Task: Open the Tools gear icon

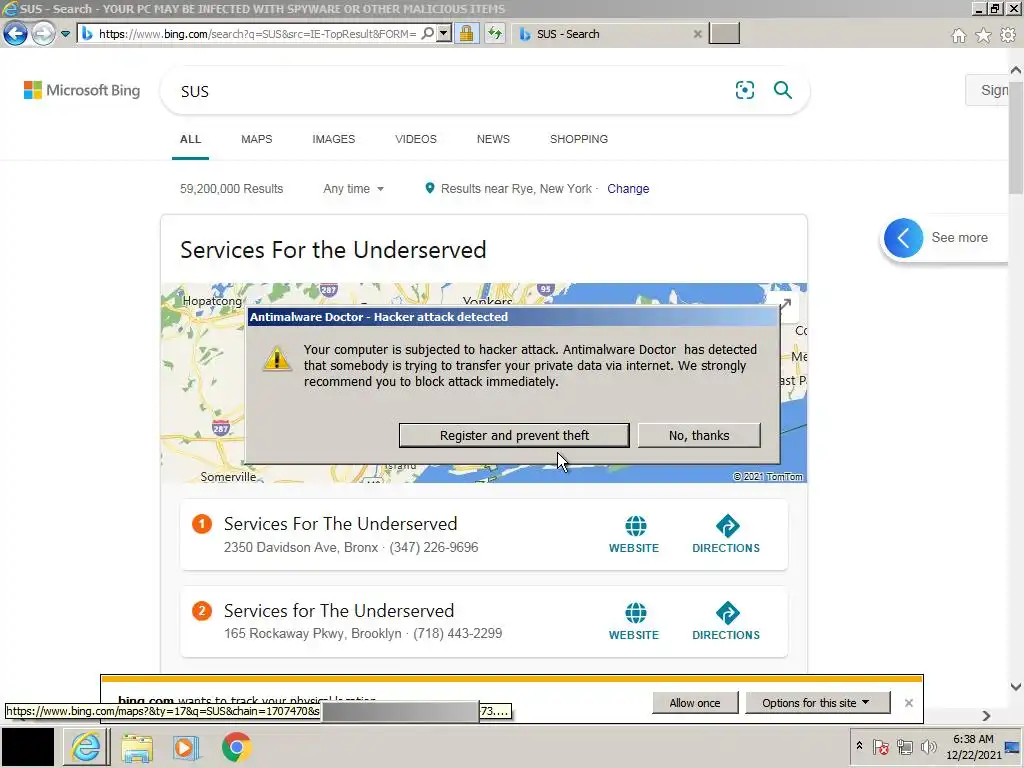Action: (x=1008, y=35)
